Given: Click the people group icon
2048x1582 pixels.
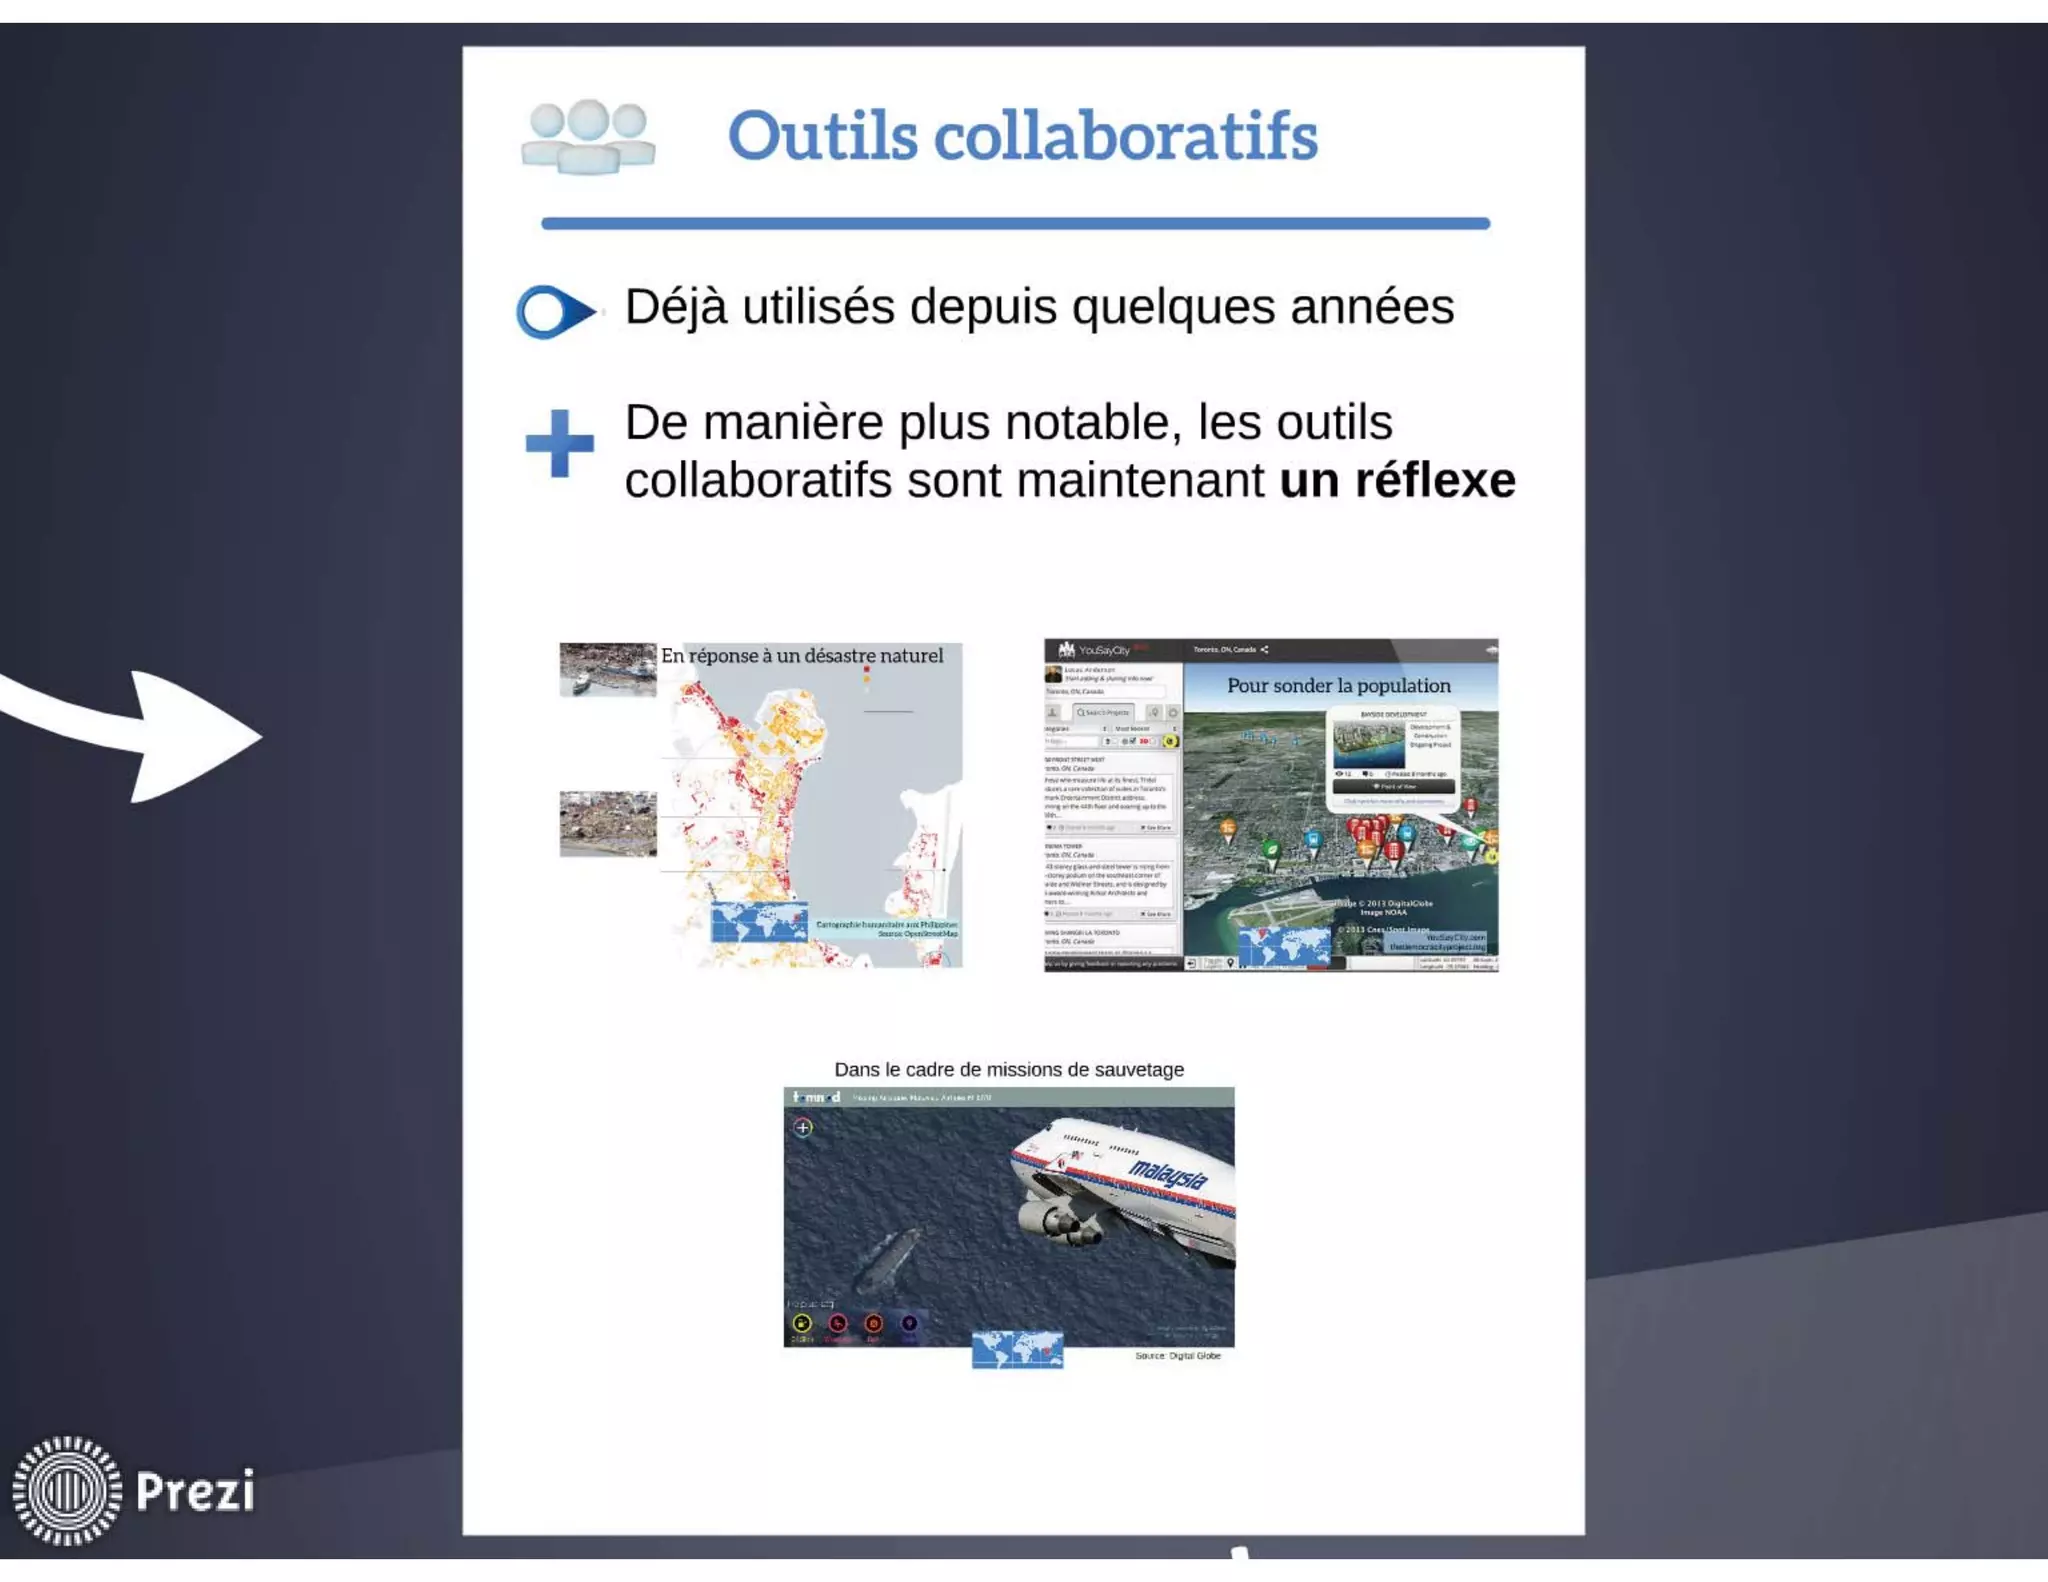Looking at the screenshot, I should pos(588,137).
